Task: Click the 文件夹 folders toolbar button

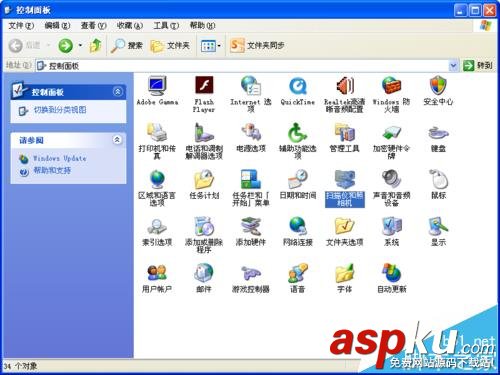Action: (x=170, y=46)
